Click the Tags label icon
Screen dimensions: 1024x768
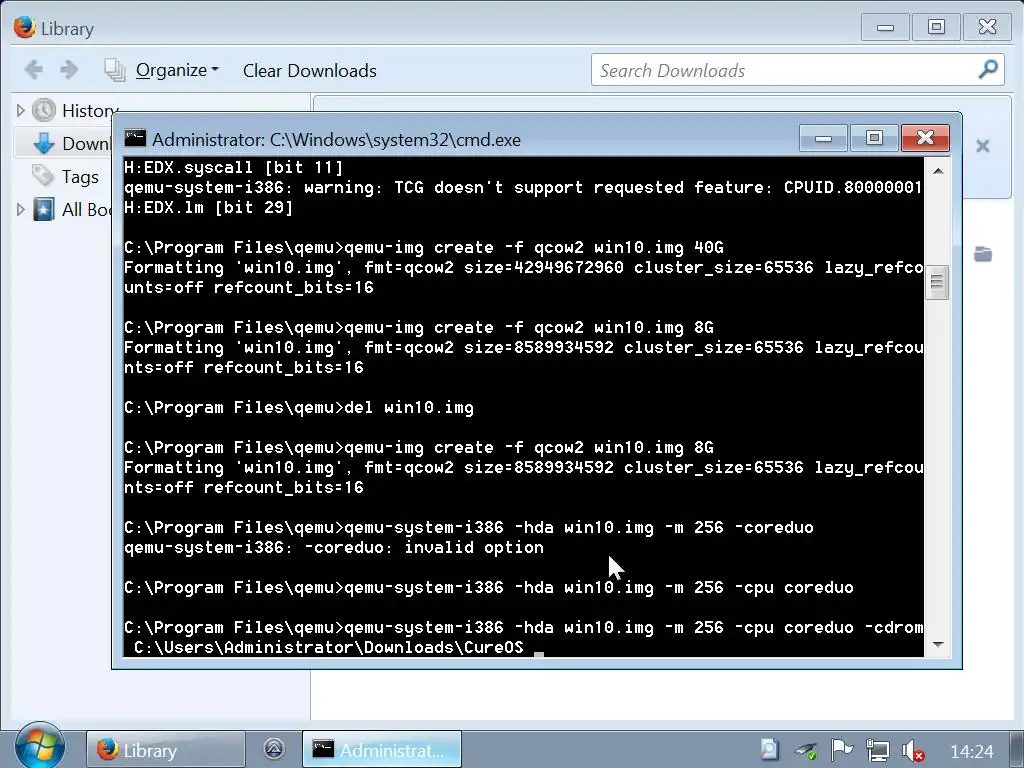(43, 175)
